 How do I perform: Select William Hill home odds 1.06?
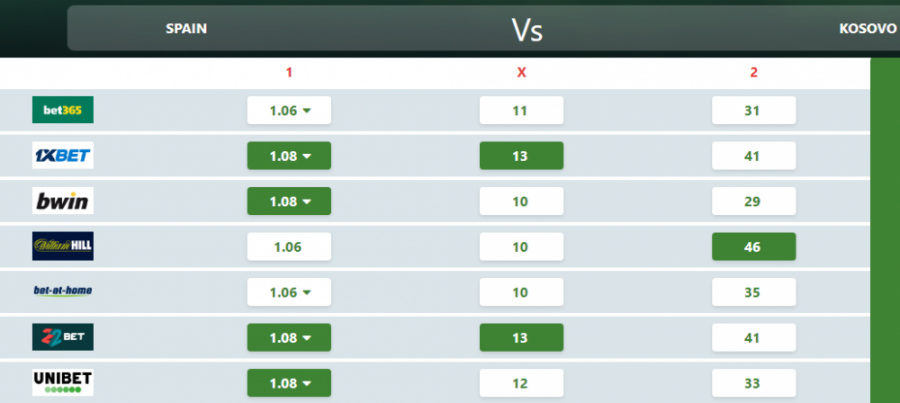pos(289,247)
